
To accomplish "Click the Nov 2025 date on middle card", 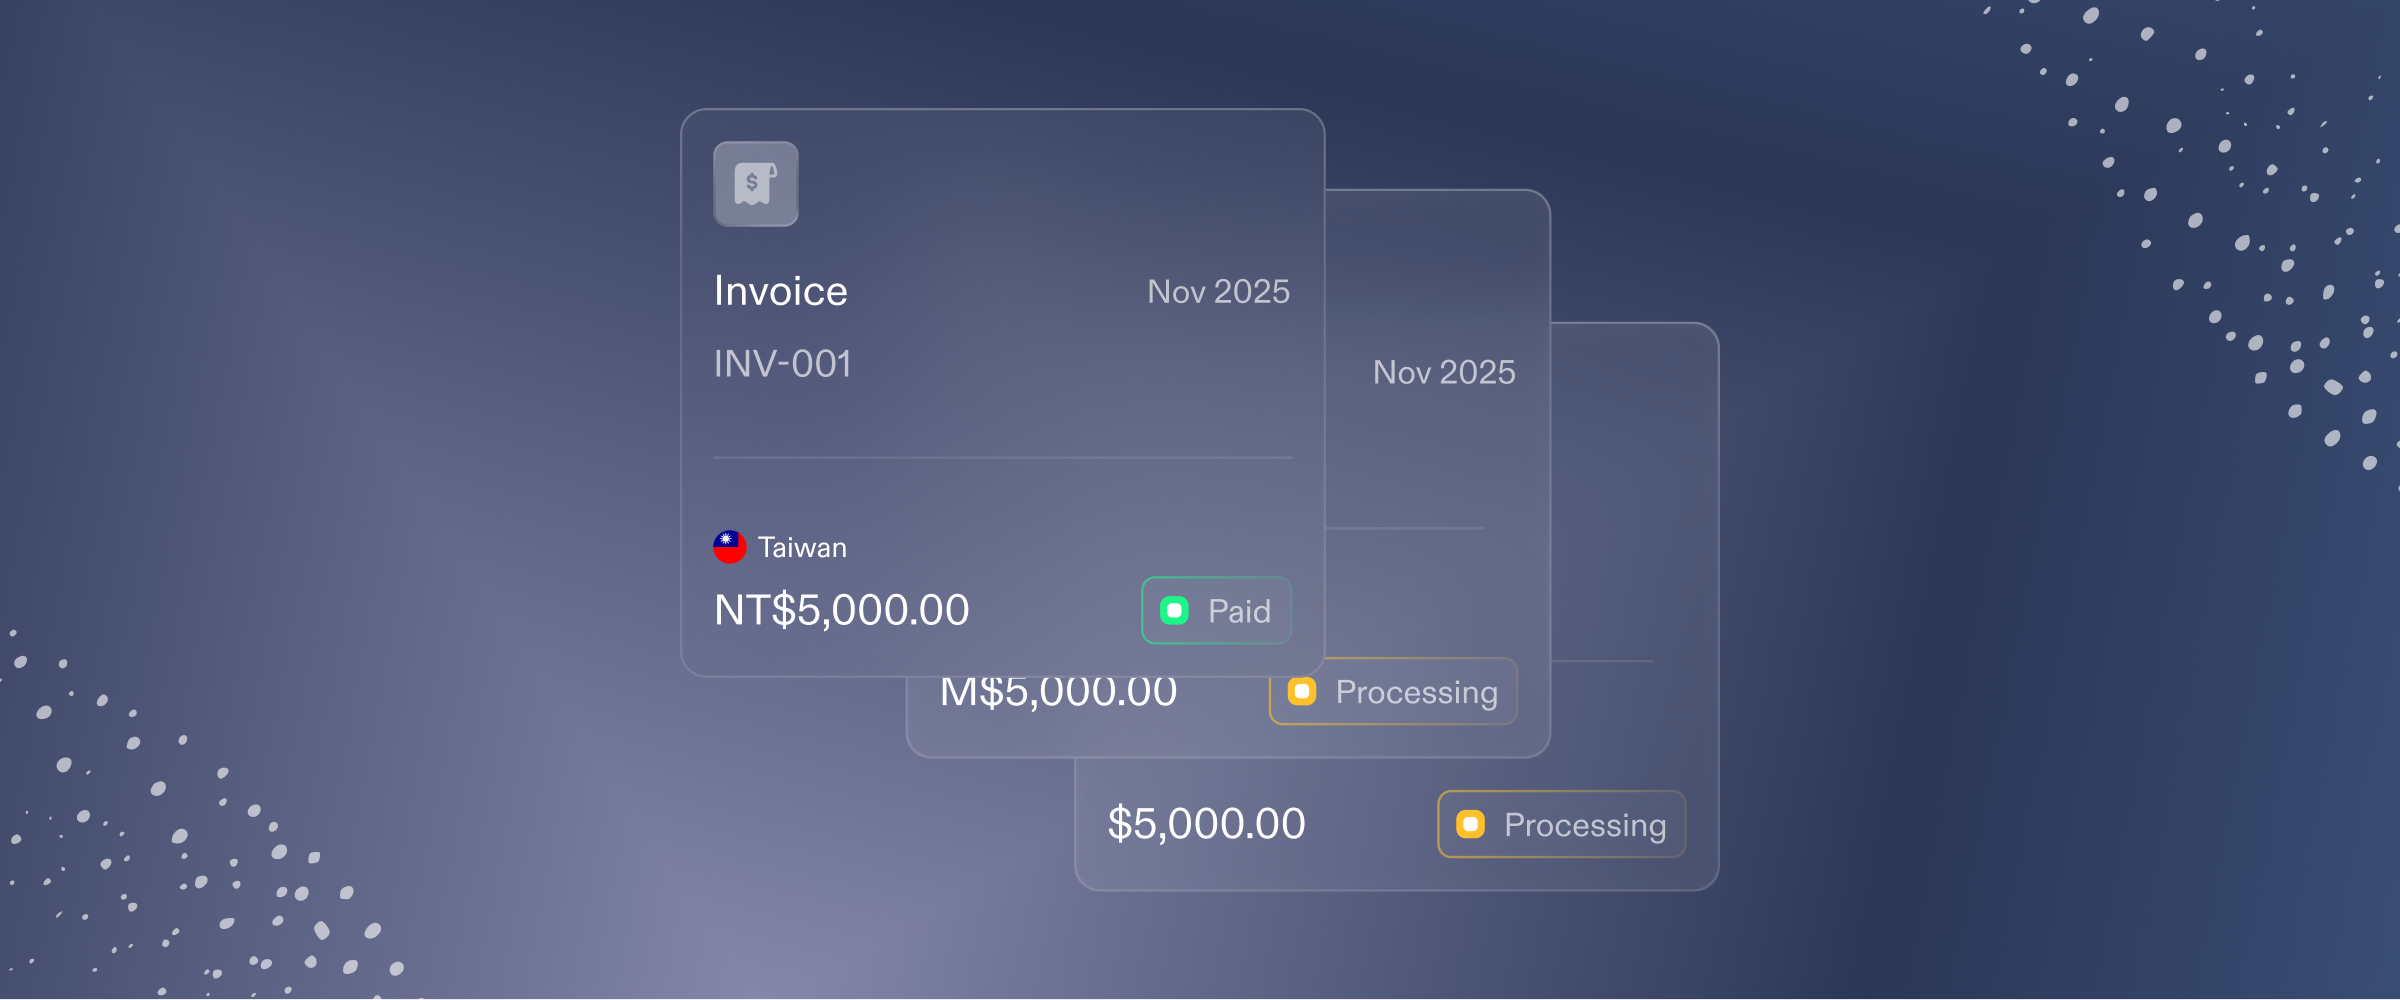I will click(1444, 372).
